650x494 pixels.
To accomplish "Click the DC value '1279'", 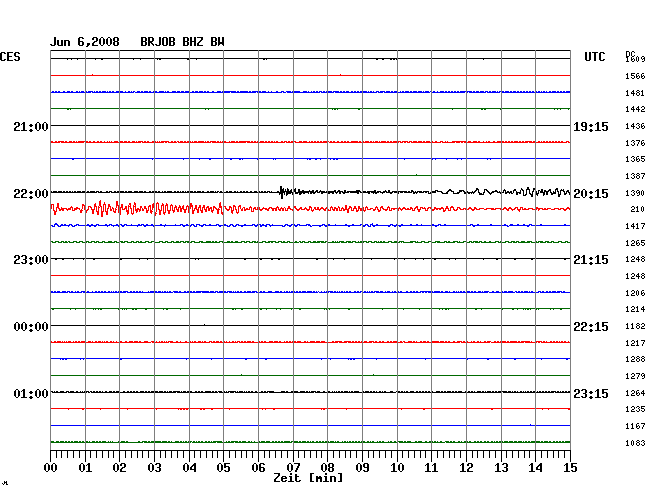I will pos(635,376).
